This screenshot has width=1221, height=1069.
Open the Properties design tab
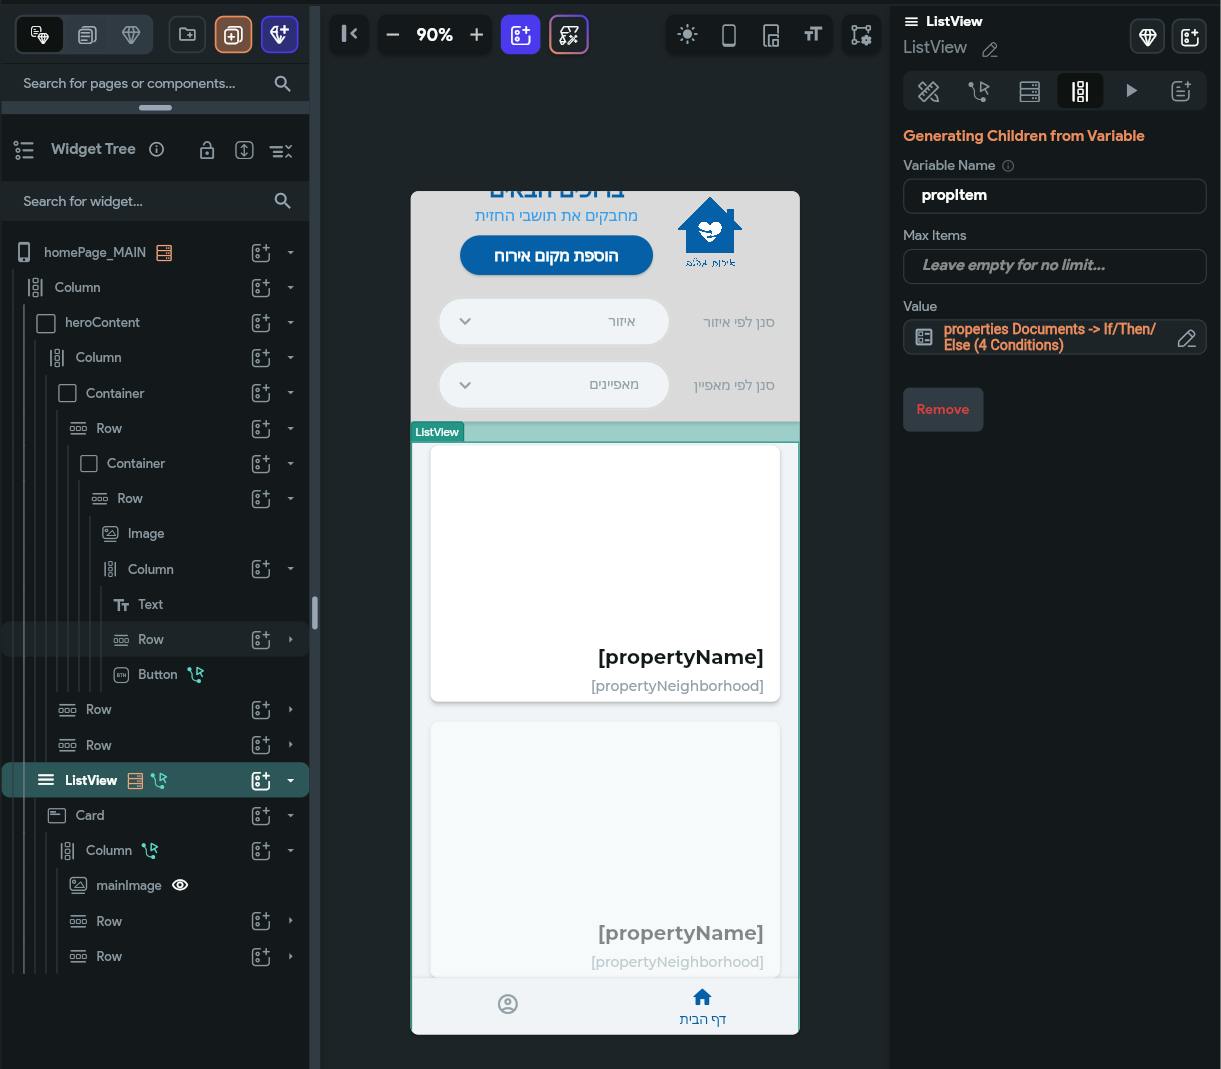tap(929, 91)
